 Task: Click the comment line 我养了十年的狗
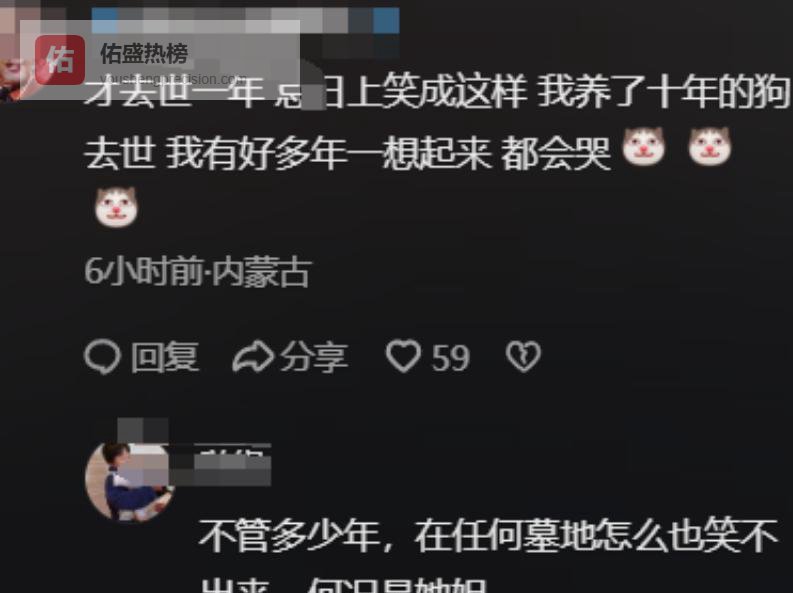tap(664, 92)
